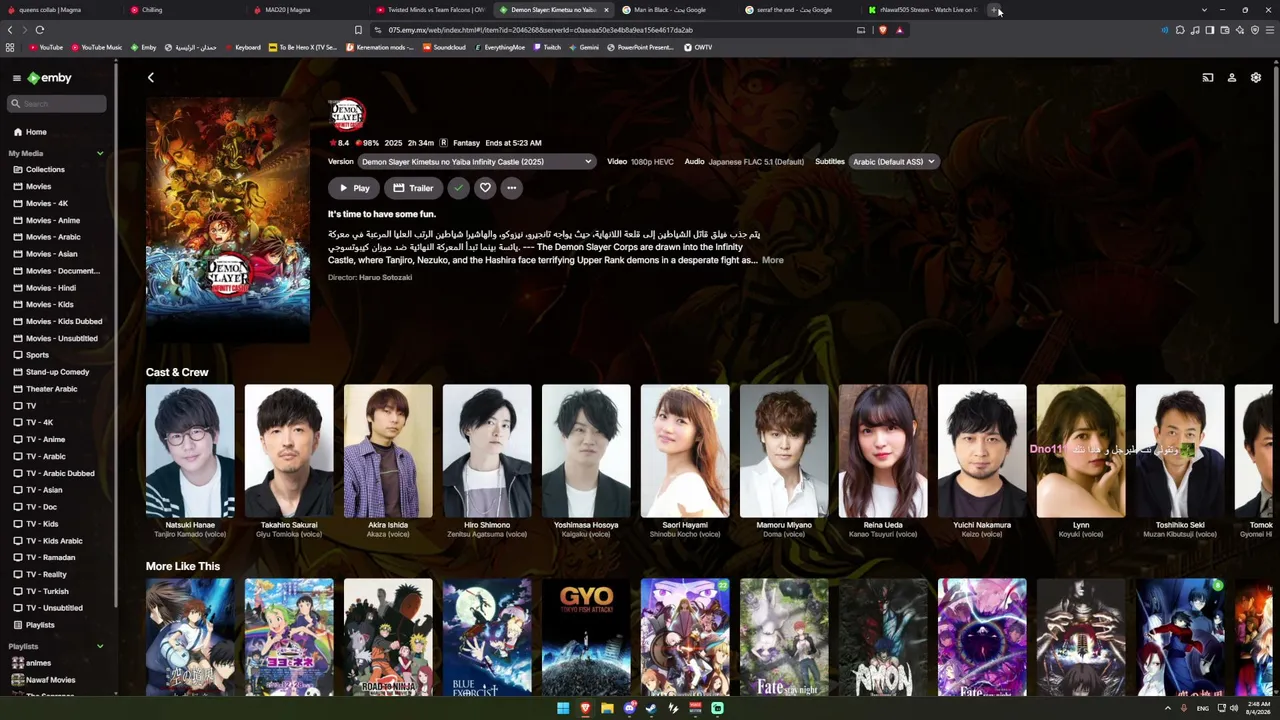
Task: Open Collections in the sidebar
Action: tap(45, 170)
